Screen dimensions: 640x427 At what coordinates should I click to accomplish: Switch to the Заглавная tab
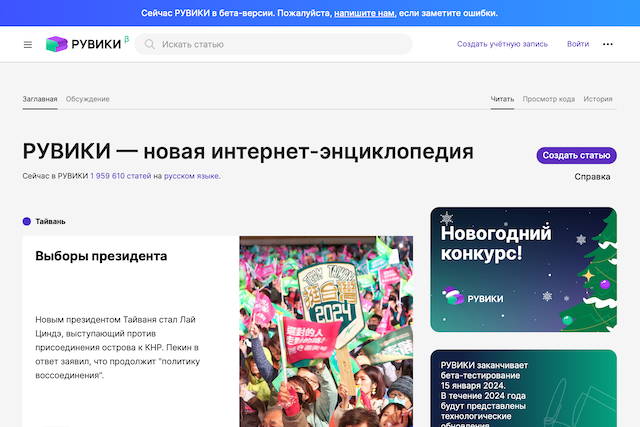click(40, 99)
